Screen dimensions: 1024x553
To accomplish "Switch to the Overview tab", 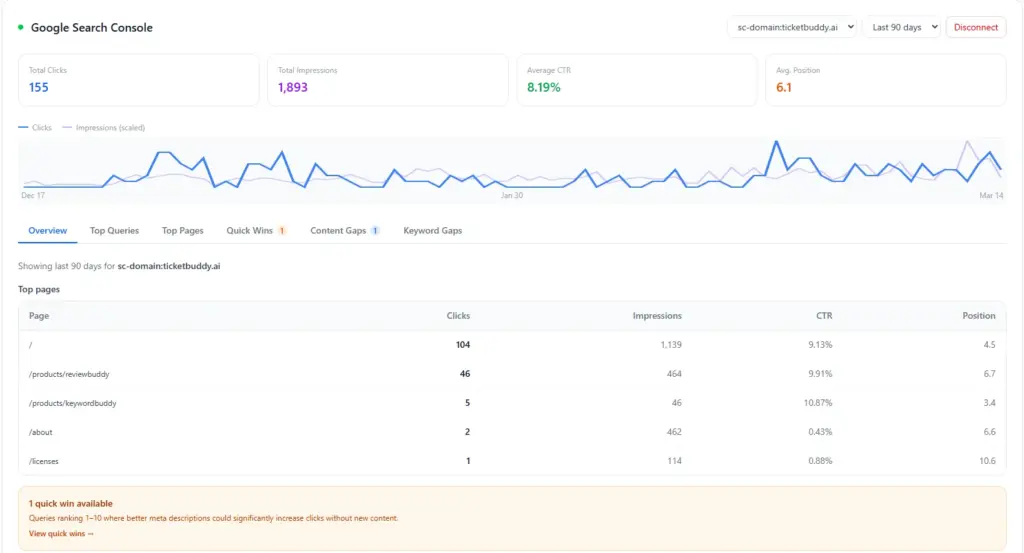I will tap(48, 230).
